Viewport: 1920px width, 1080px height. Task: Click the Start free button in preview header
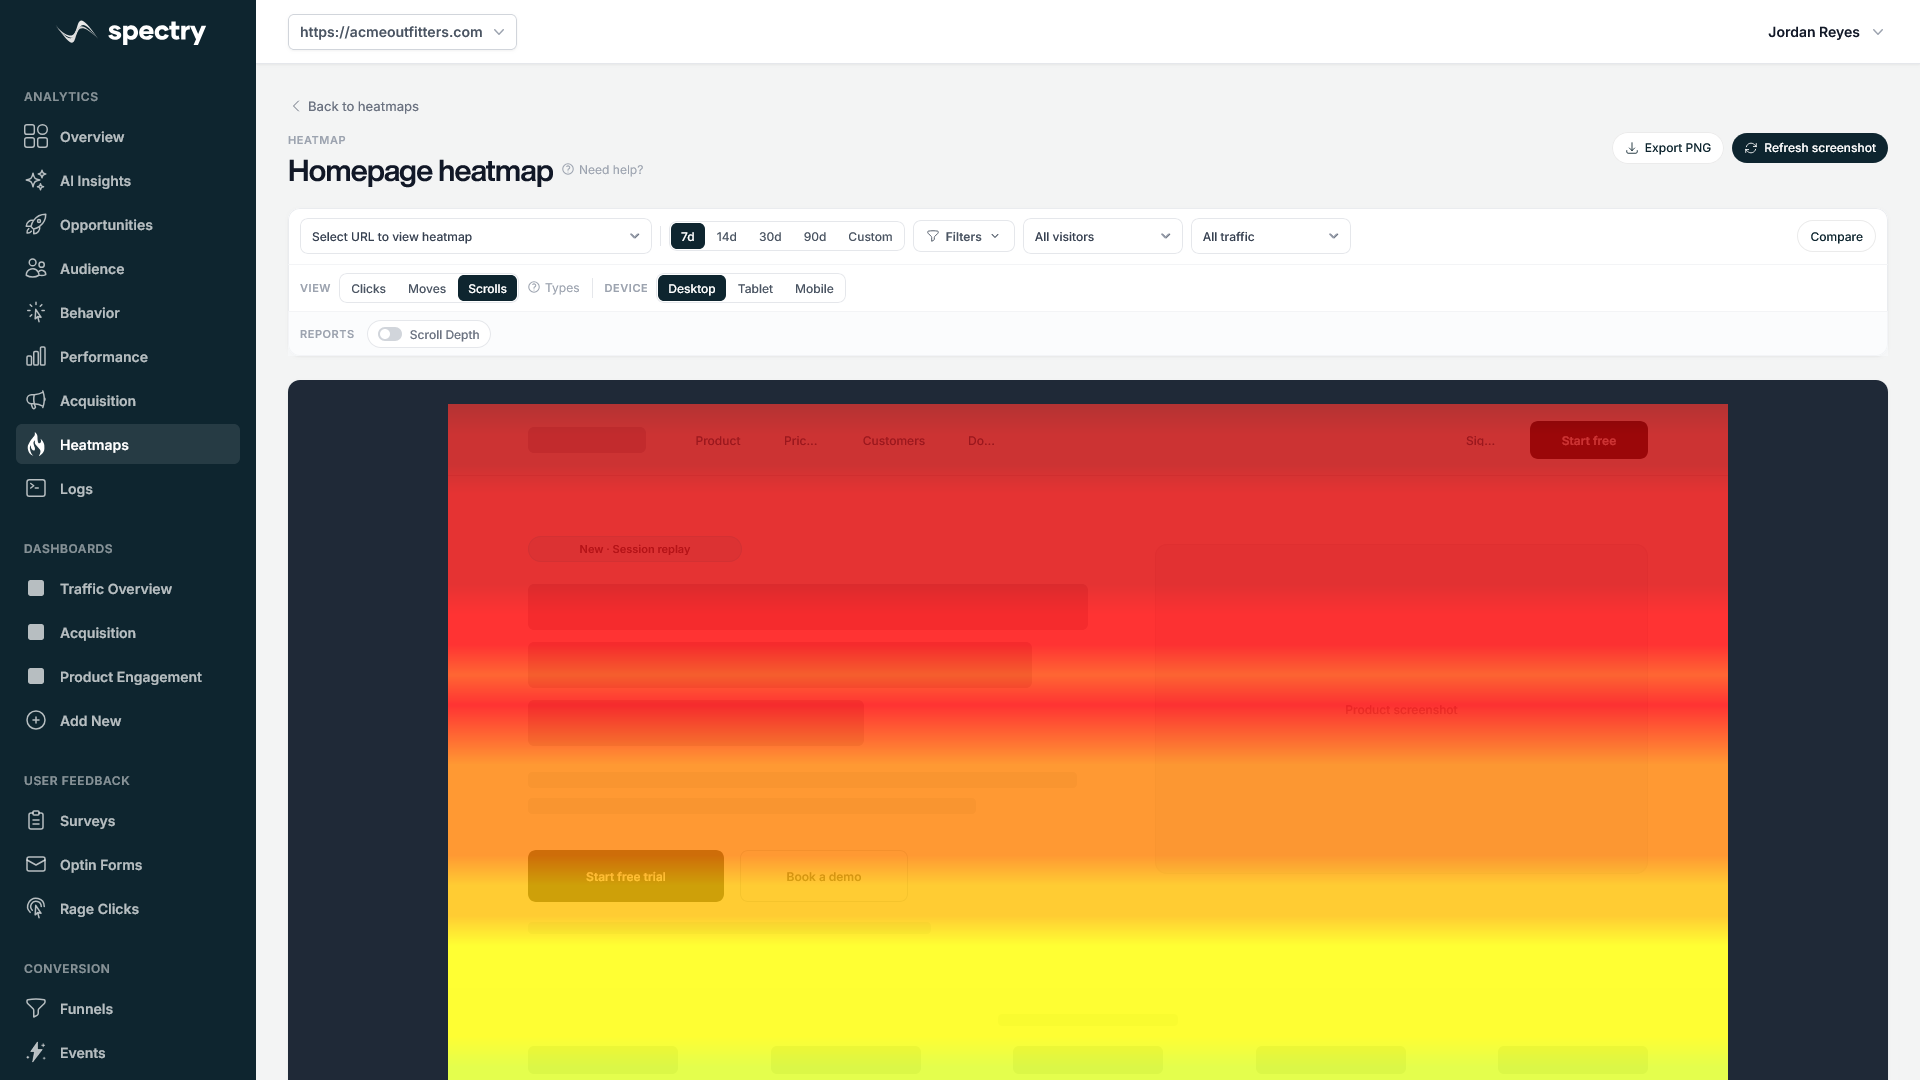tap(1589, 440)
